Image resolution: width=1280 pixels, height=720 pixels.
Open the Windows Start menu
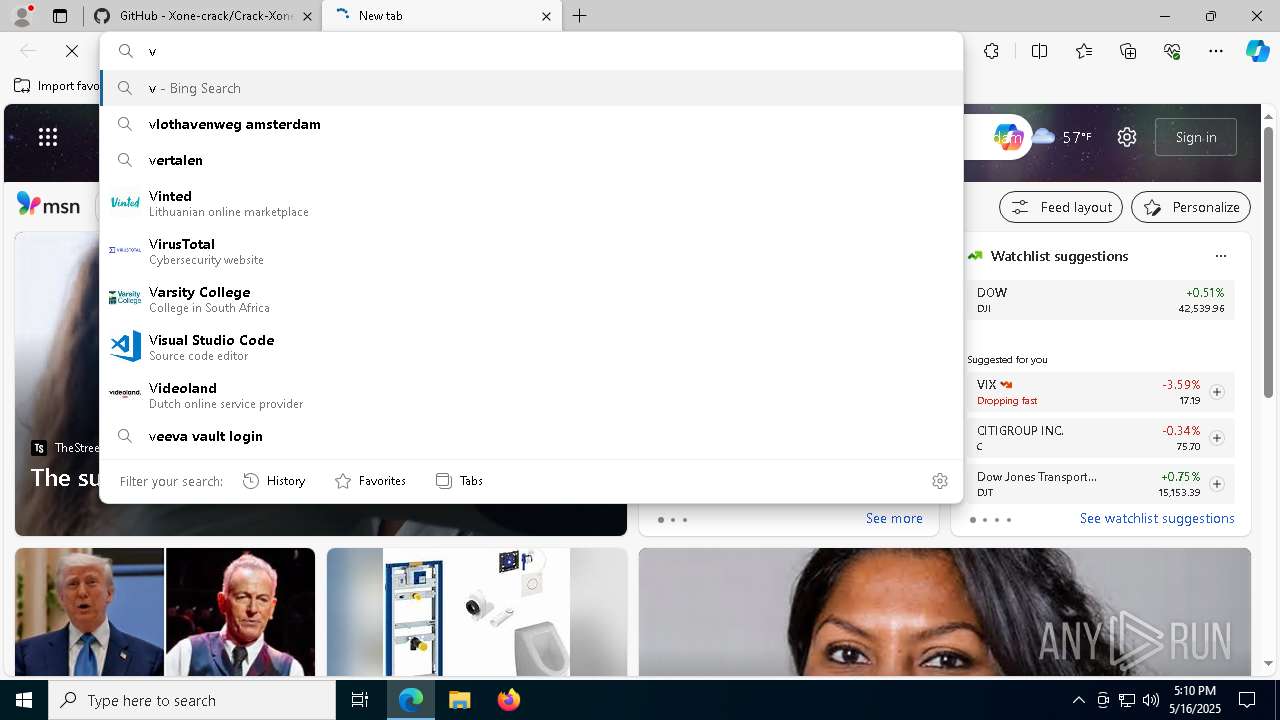24,700
